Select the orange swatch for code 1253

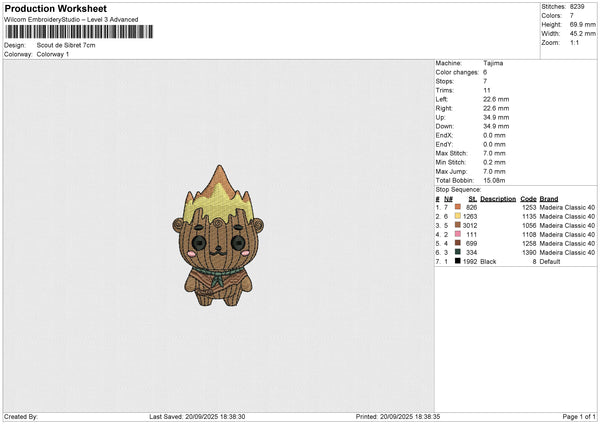pyautogui.click(x=458, y=207)
